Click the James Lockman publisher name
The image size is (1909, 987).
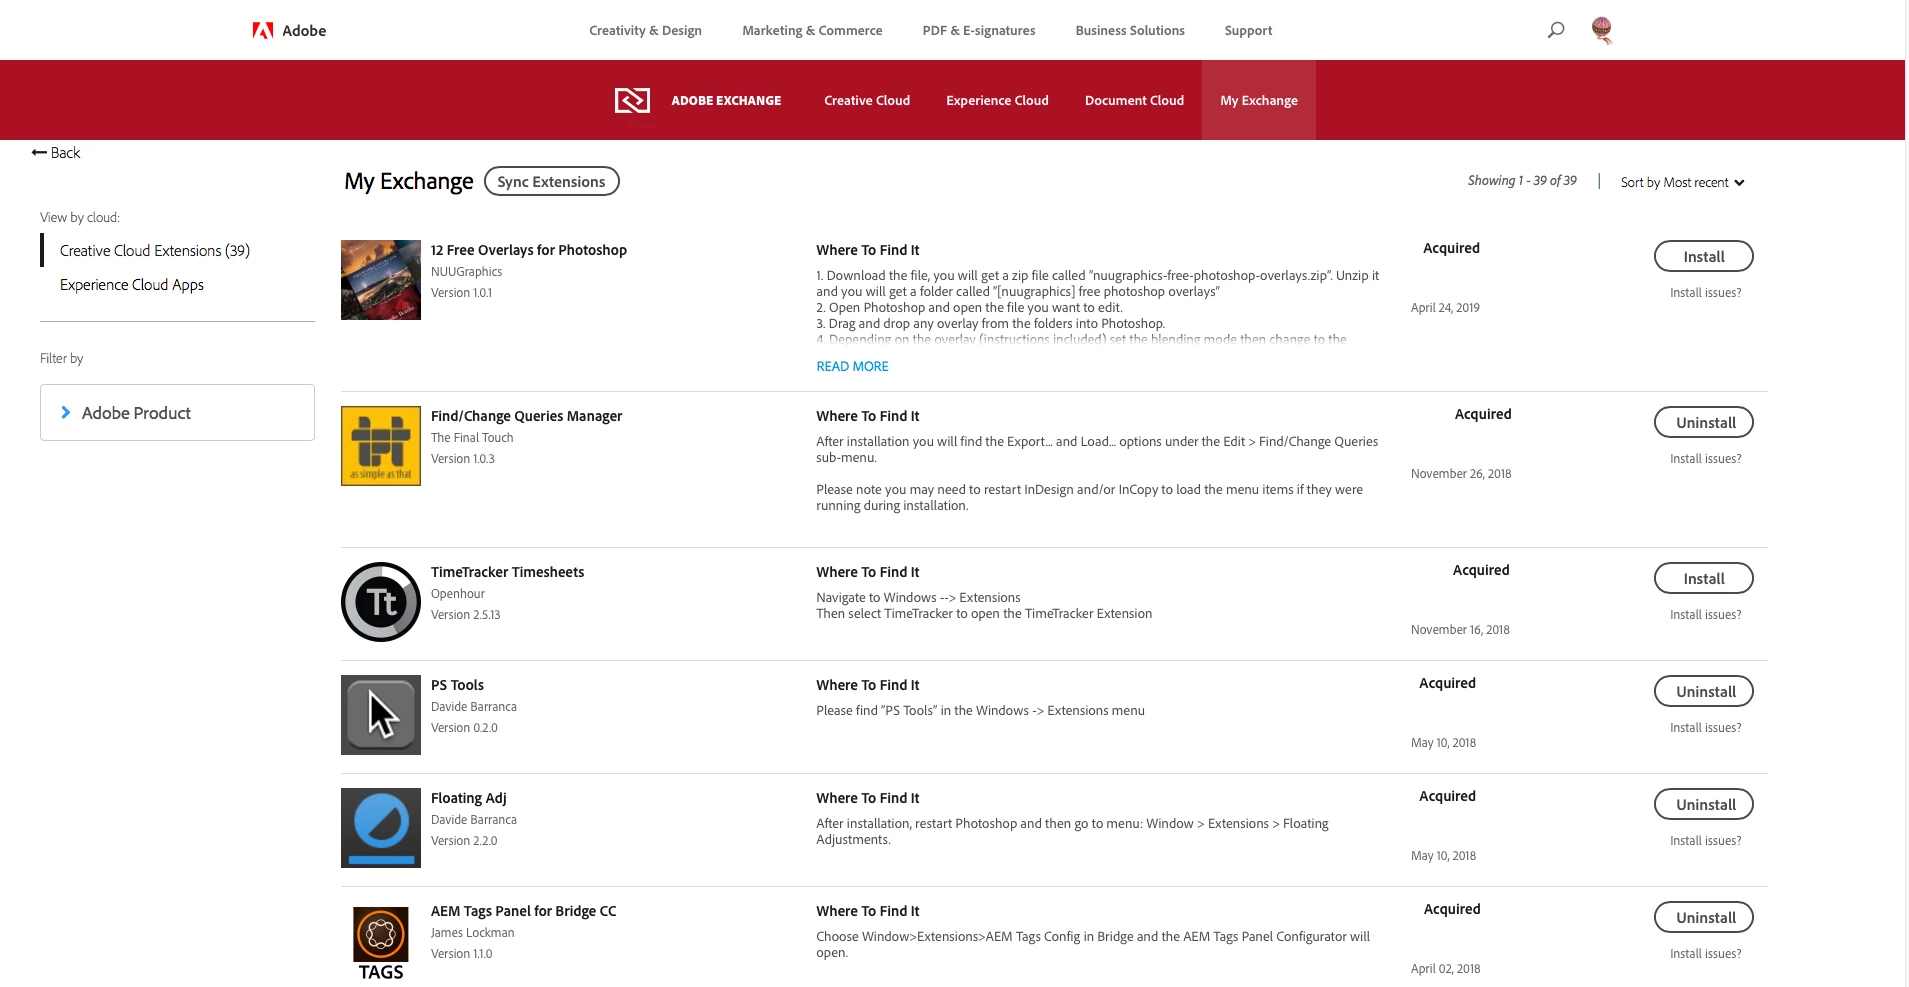coord(472,933)
